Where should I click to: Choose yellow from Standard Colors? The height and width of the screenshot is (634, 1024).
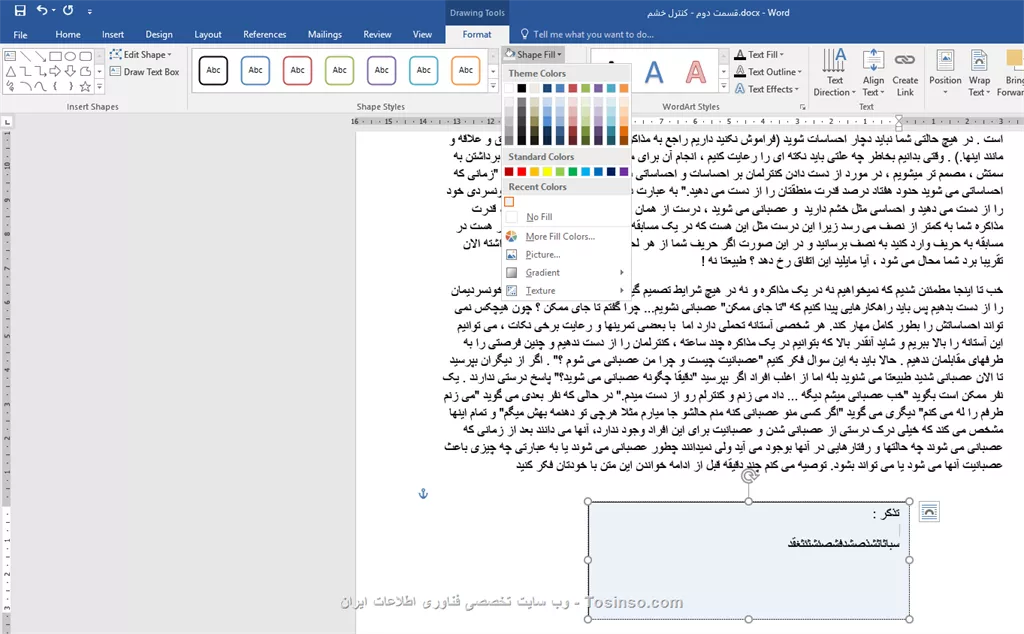coord(547,171)
